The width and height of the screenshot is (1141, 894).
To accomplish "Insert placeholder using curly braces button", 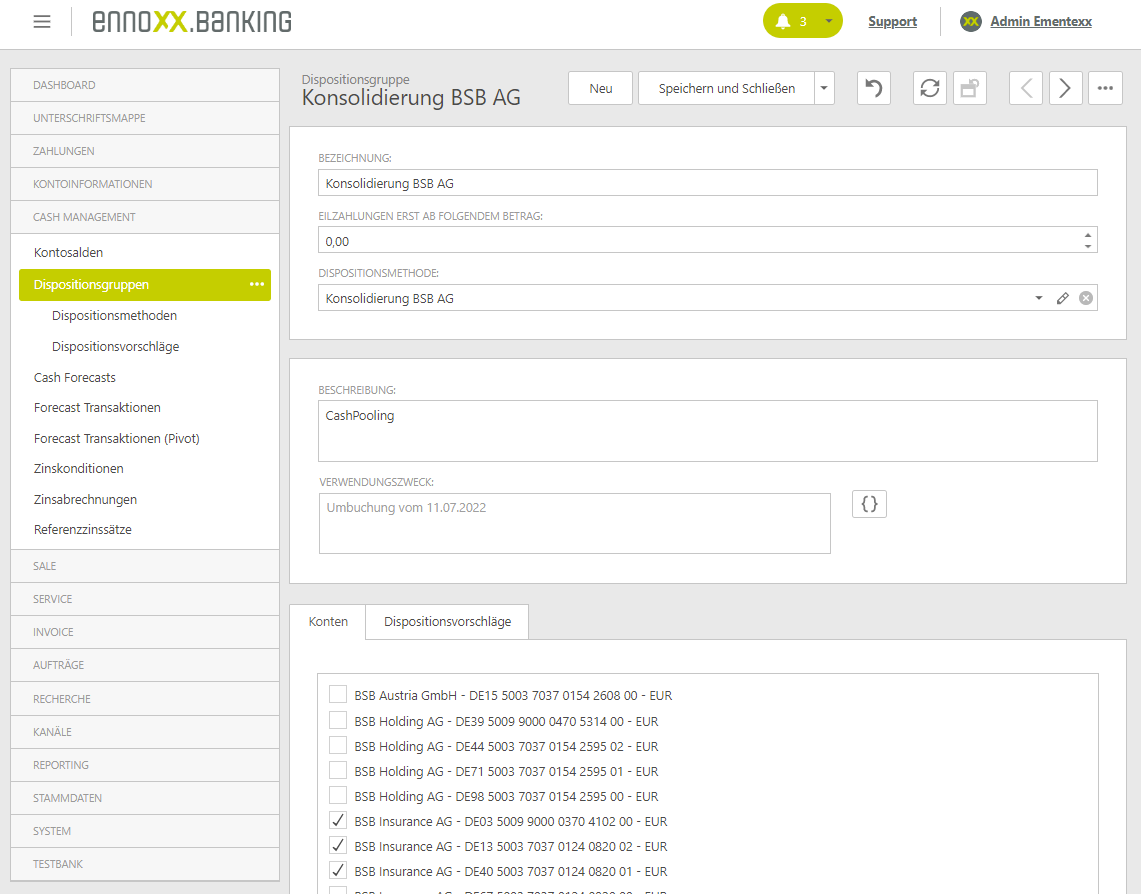I will (869, 505).
